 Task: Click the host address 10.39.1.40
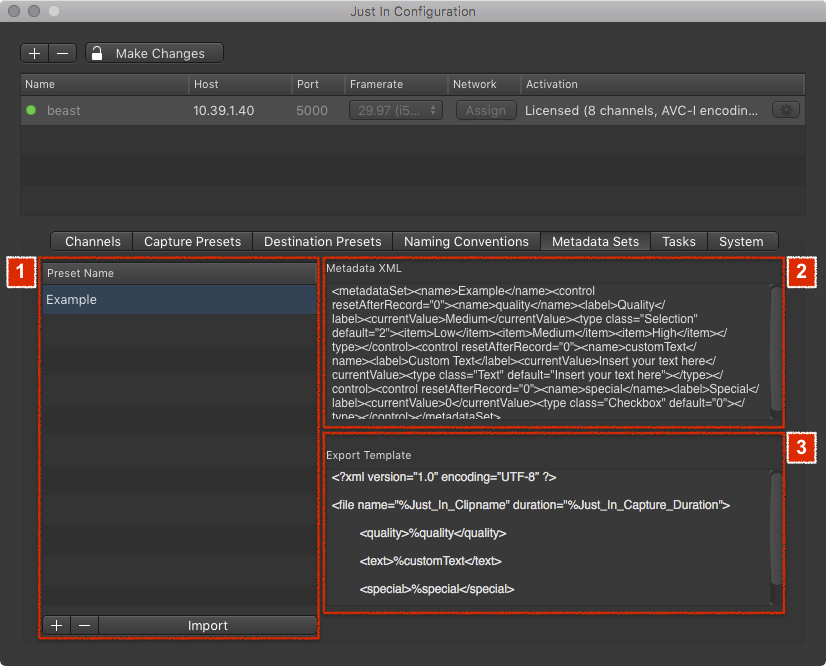pyautogui.click(x=223, y=111)
